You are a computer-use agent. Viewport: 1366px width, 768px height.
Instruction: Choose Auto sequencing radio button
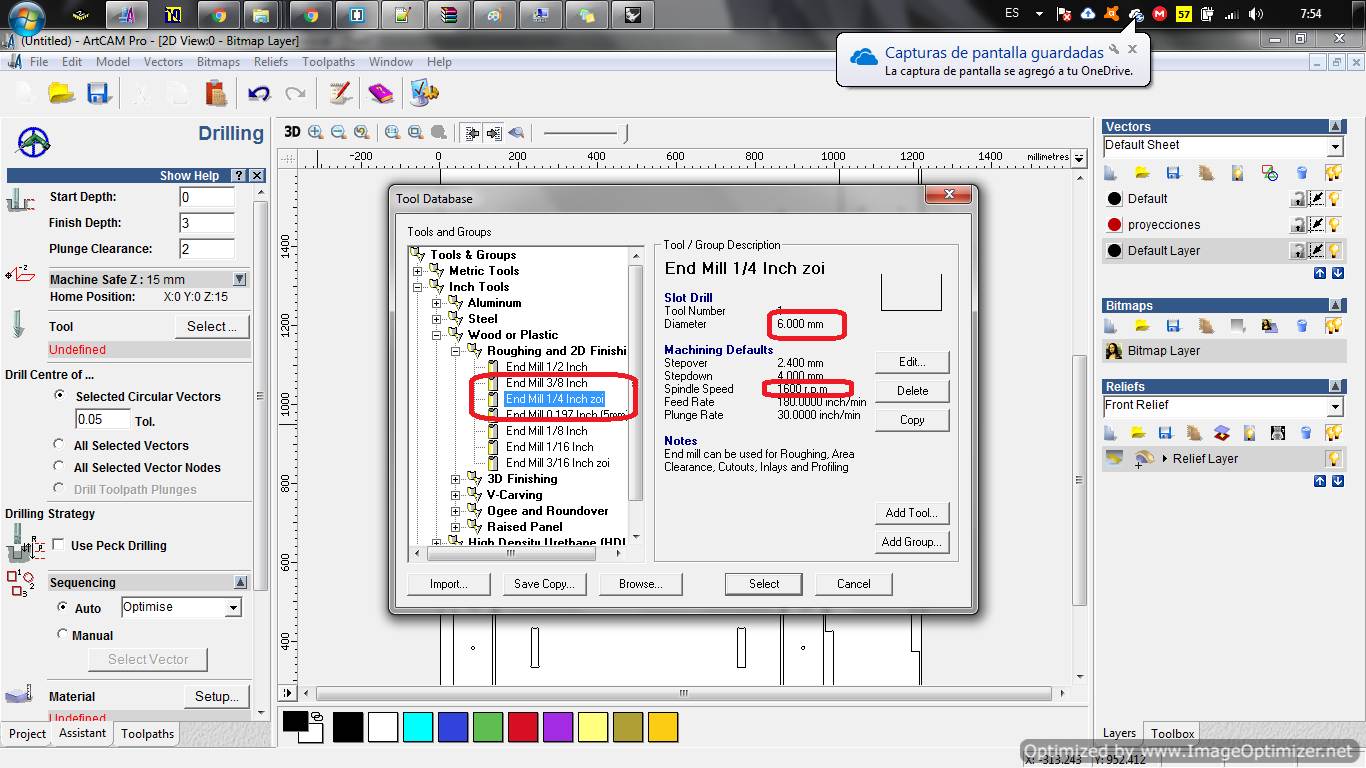click(62, 607)
